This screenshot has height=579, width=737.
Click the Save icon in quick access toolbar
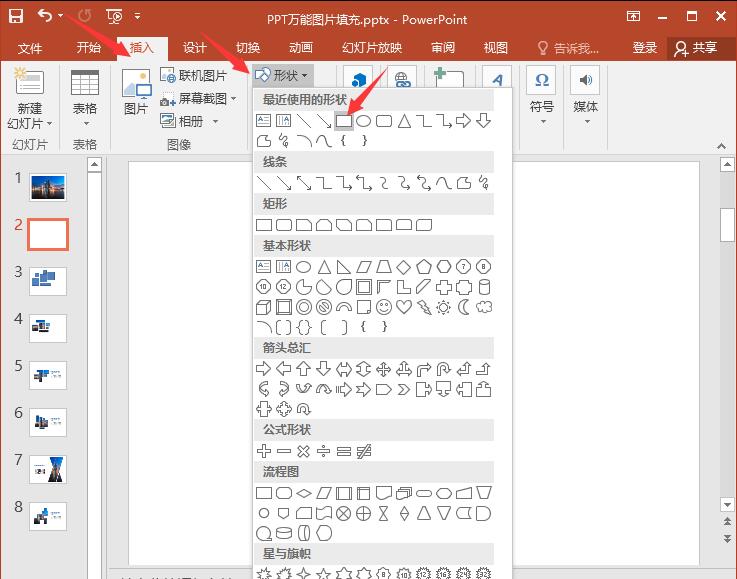[x=16, y=16]
